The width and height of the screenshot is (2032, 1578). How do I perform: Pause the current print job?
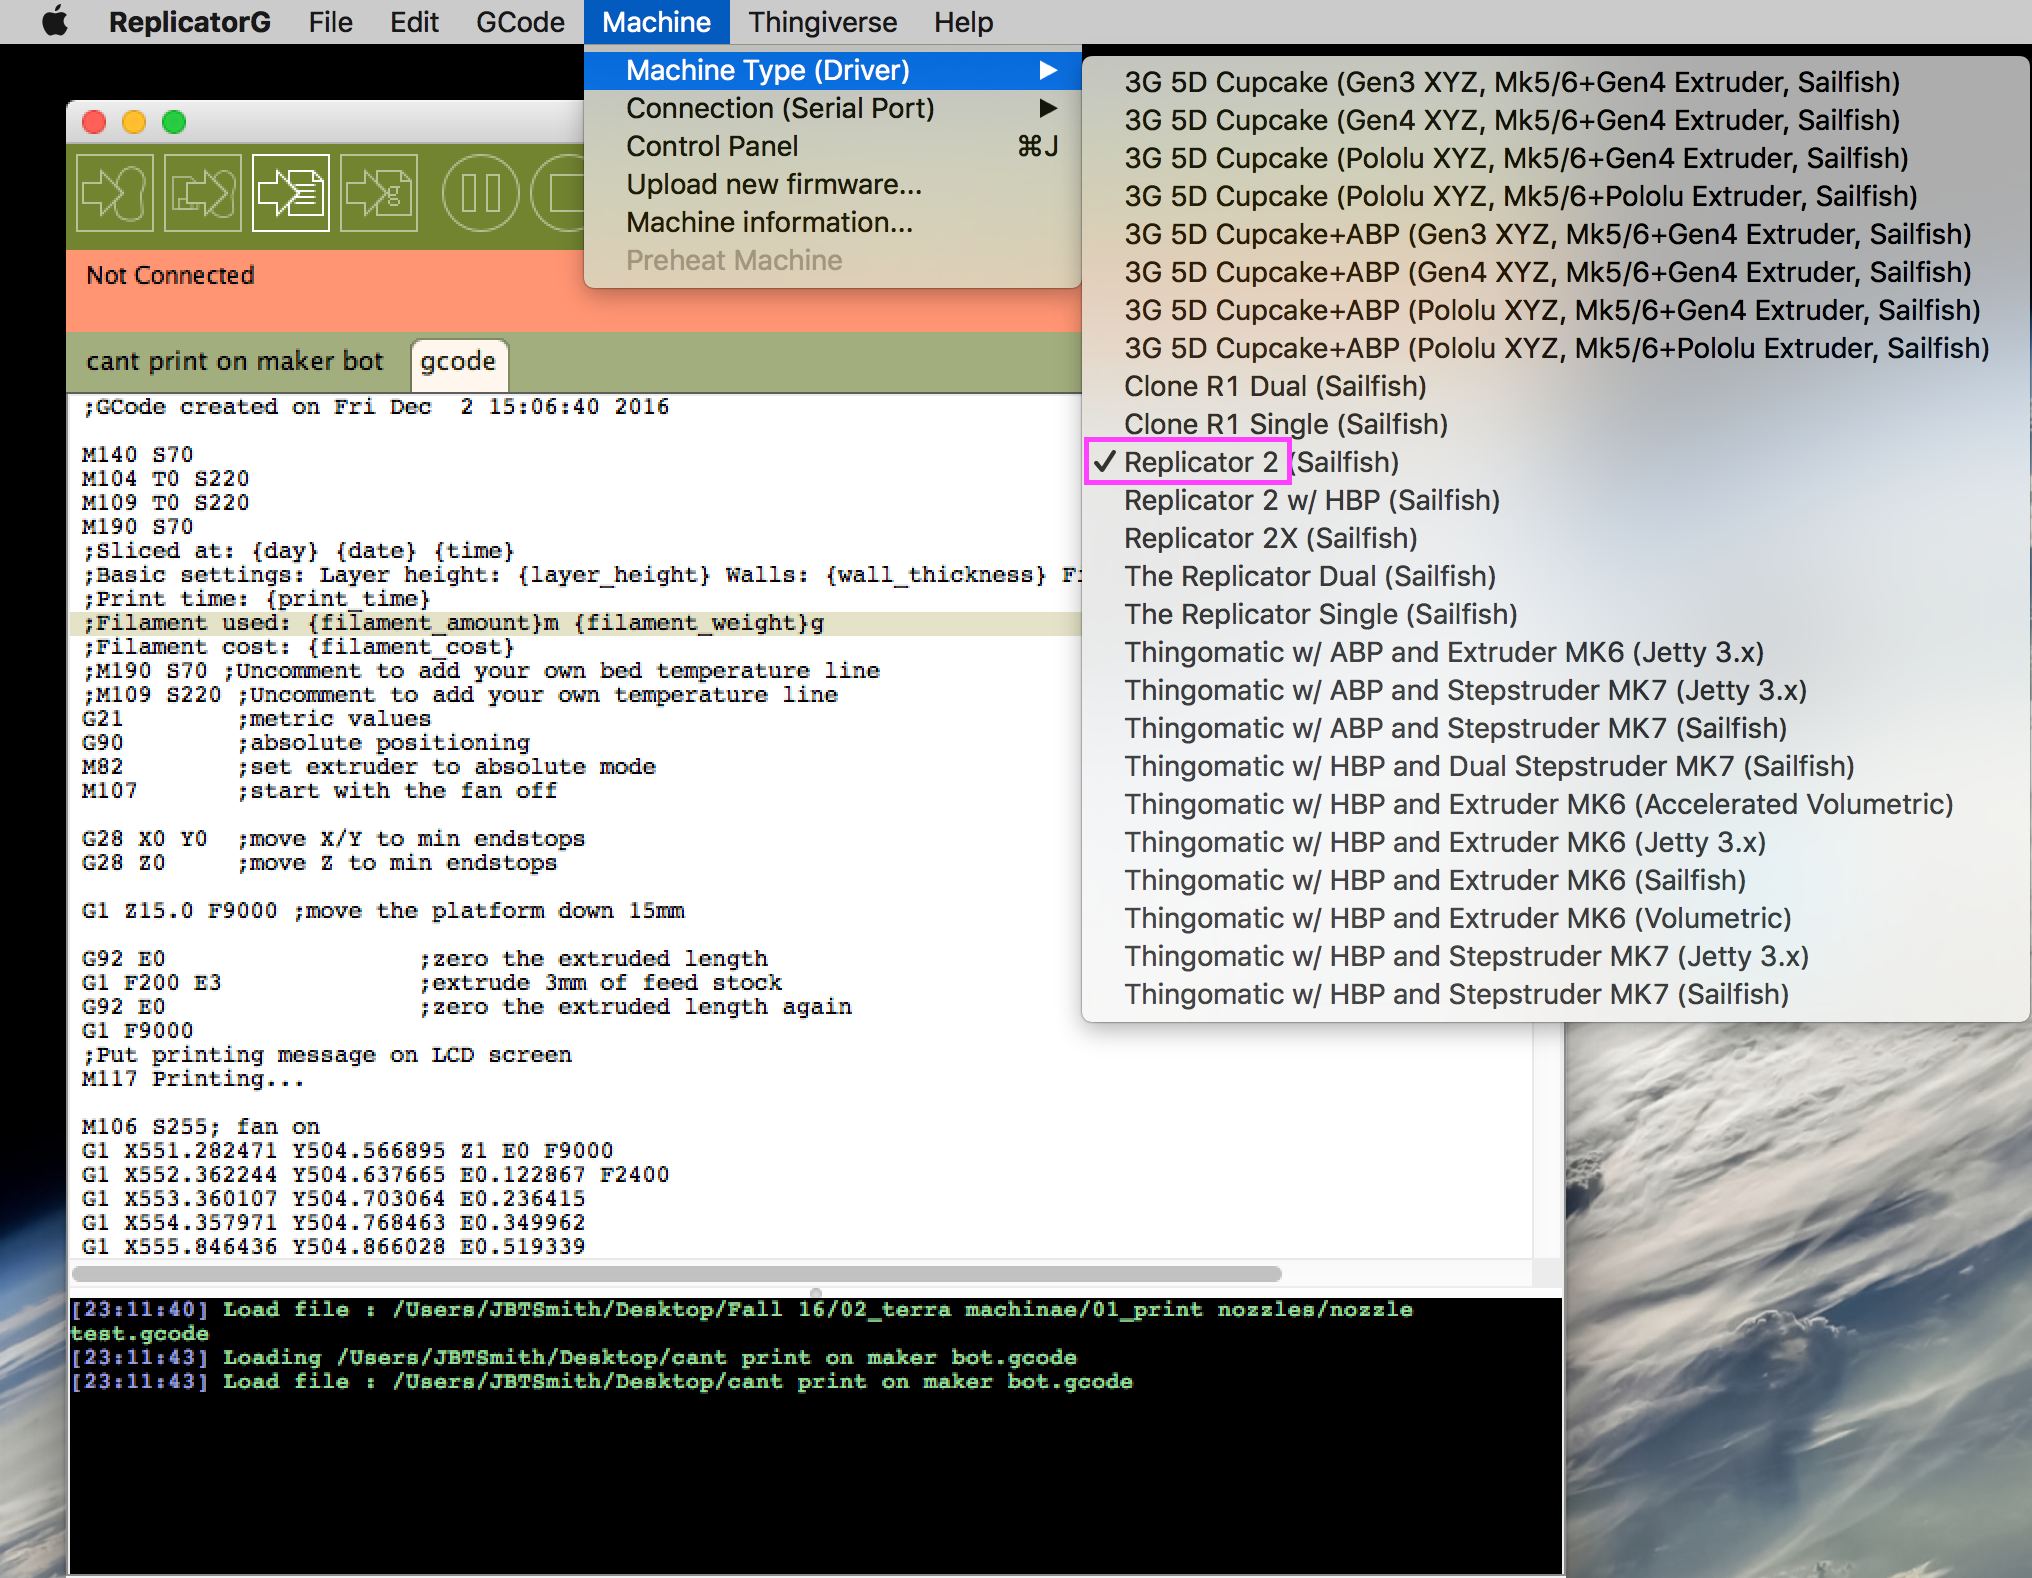coord(480,193)
